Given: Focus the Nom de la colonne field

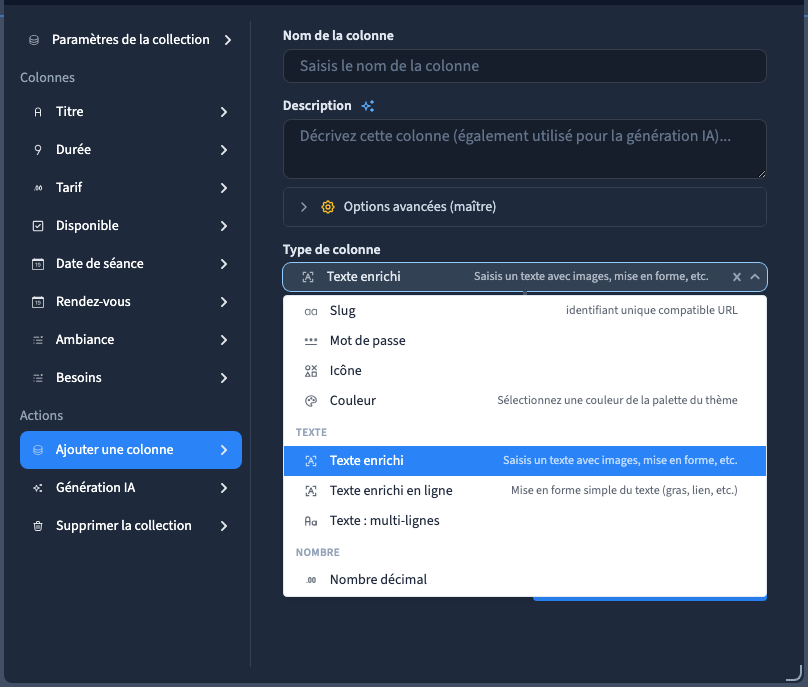Looking at the screenshot, I should [525, 66].
